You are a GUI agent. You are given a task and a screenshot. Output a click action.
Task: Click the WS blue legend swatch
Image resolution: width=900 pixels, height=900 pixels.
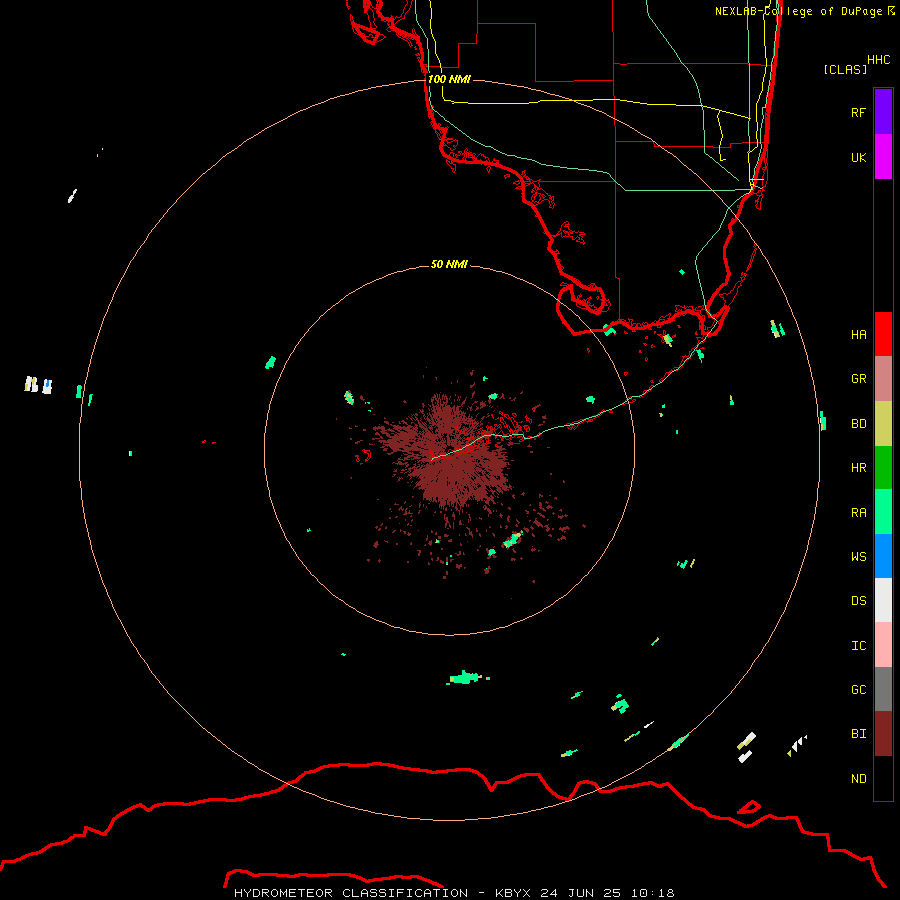[x=883, y=556]
